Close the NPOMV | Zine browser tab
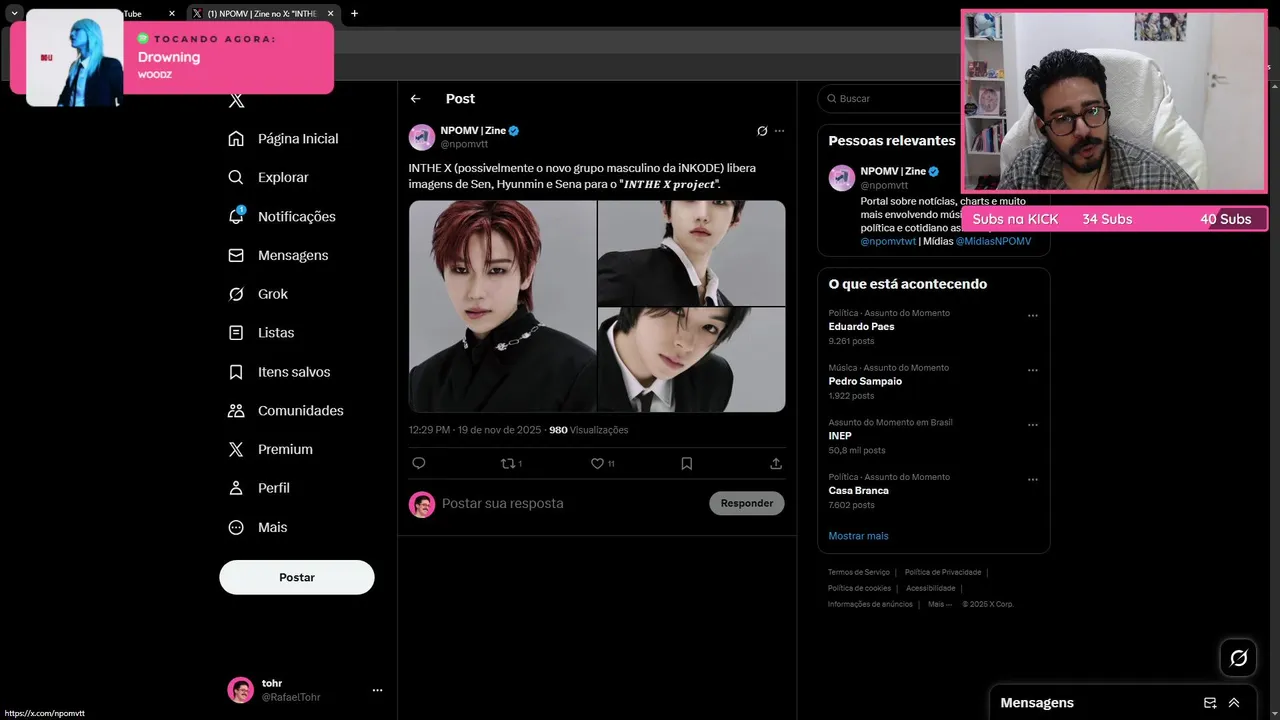Image resolution: width=1280 pixels, height=720 pixels. click(x=330, y=14)
